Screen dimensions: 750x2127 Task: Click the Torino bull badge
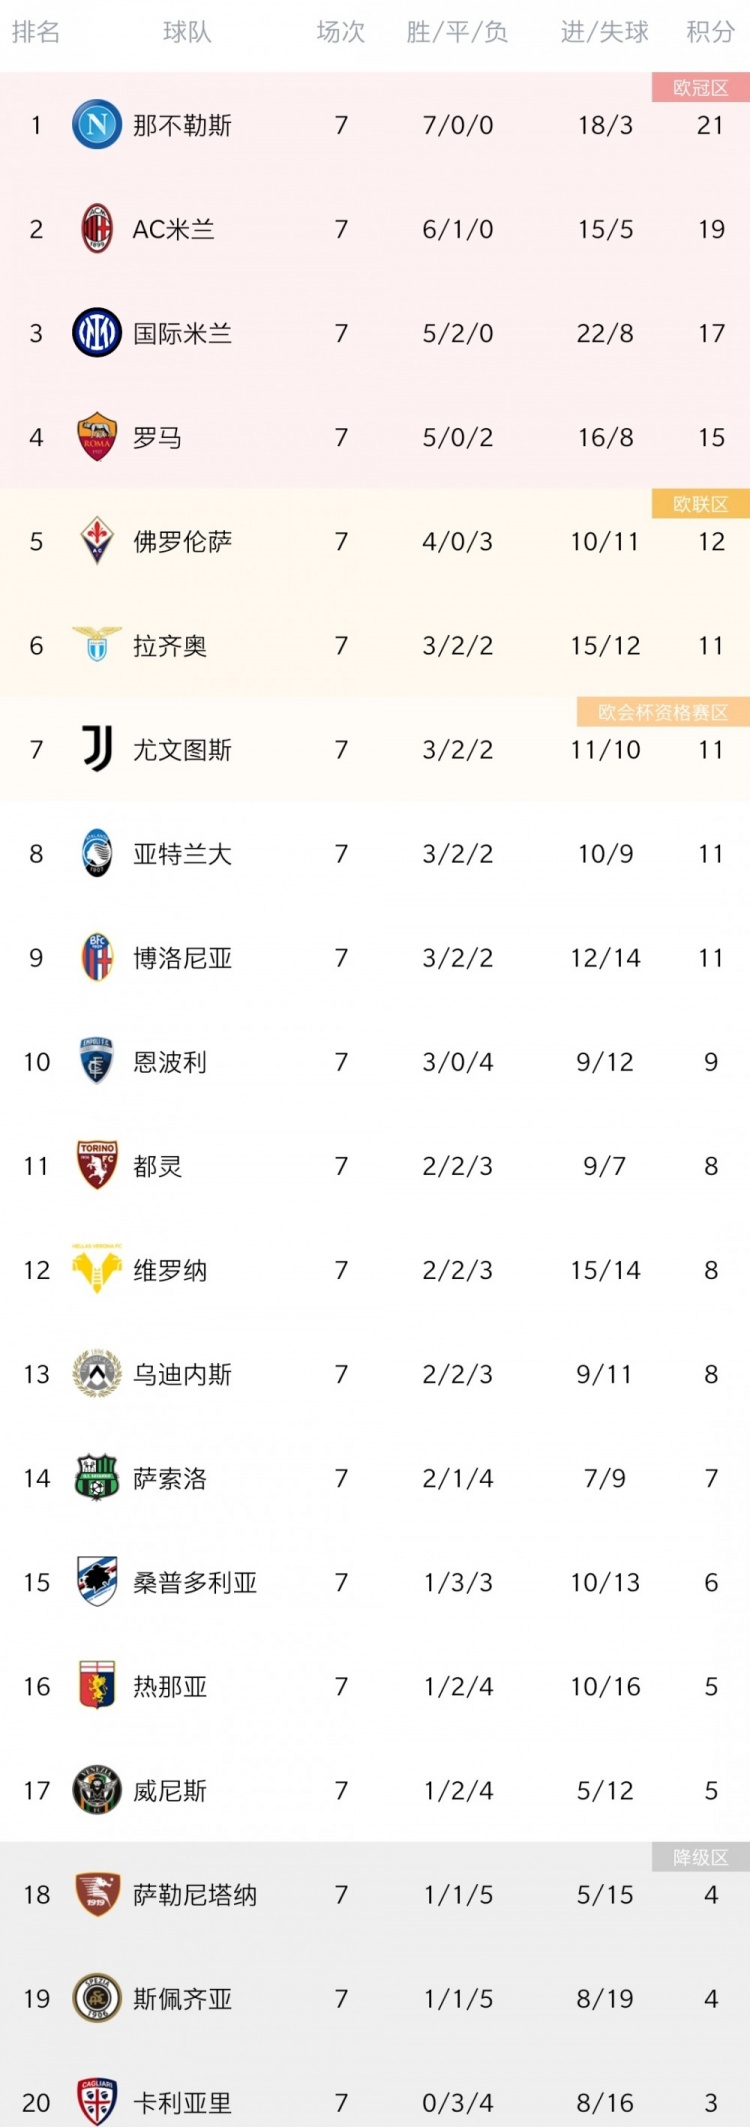[97, 1165]
